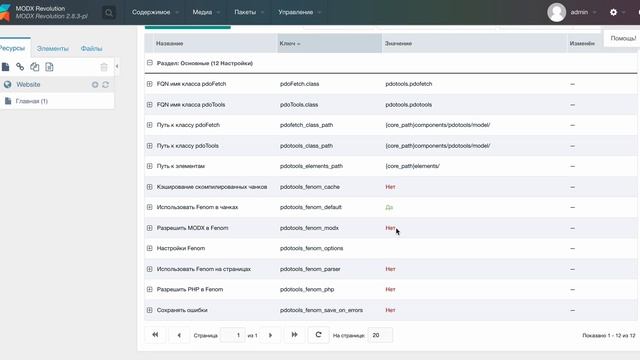
Task: Open the search magnifier in top bar
Action: (x=109, y=13)
